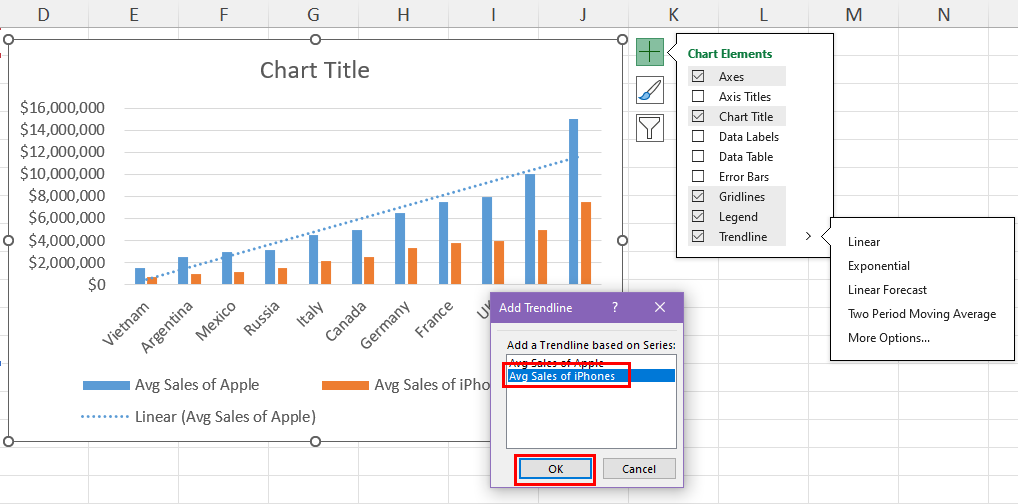Select Avg Sales of Apple series in list

click(591, 362)
